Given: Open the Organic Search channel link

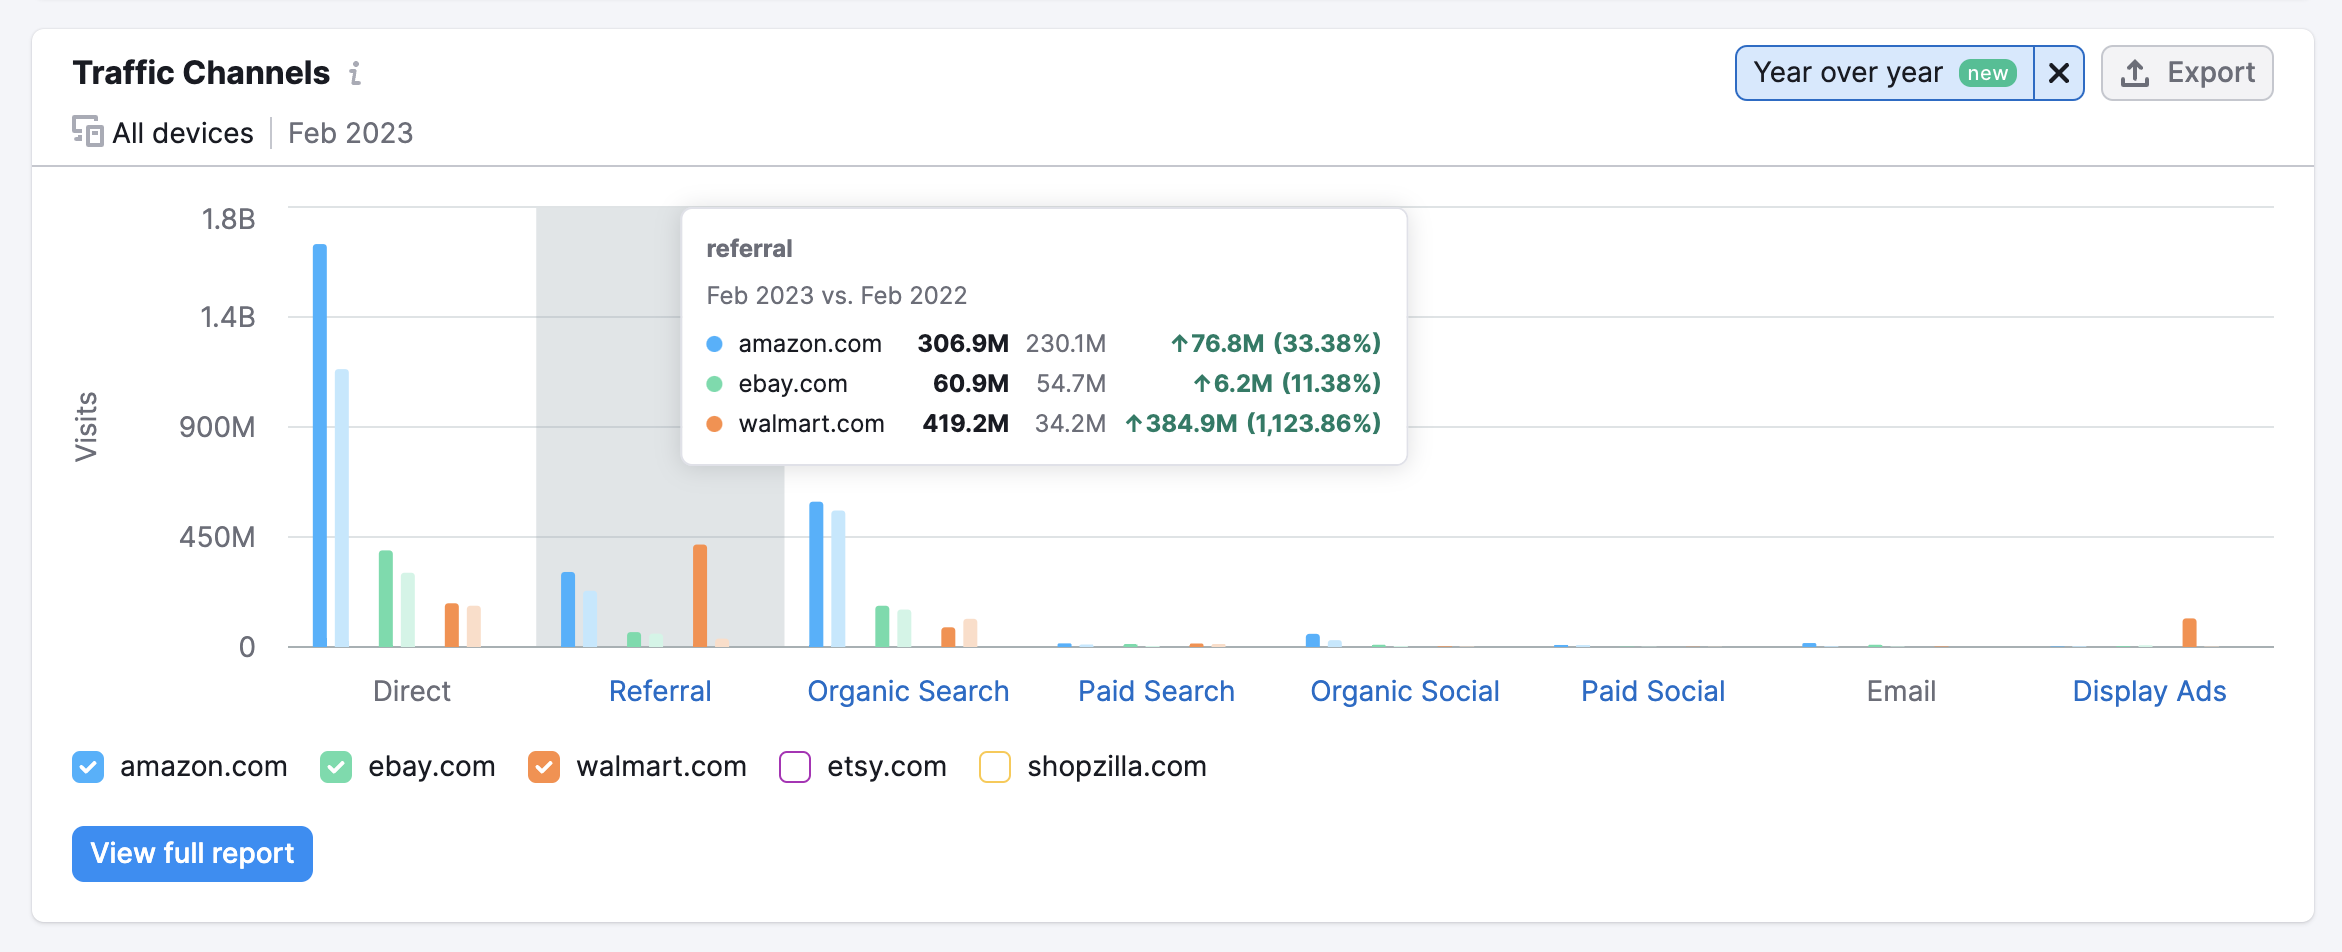Looking at the screenshot, I should click(908, 691).
